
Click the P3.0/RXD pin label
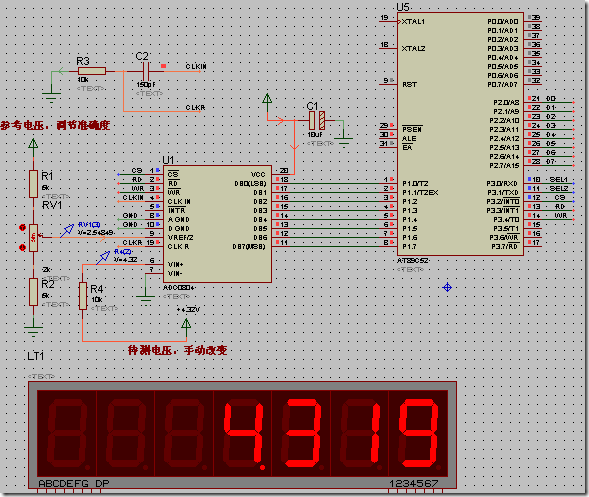tap(502, 184)
